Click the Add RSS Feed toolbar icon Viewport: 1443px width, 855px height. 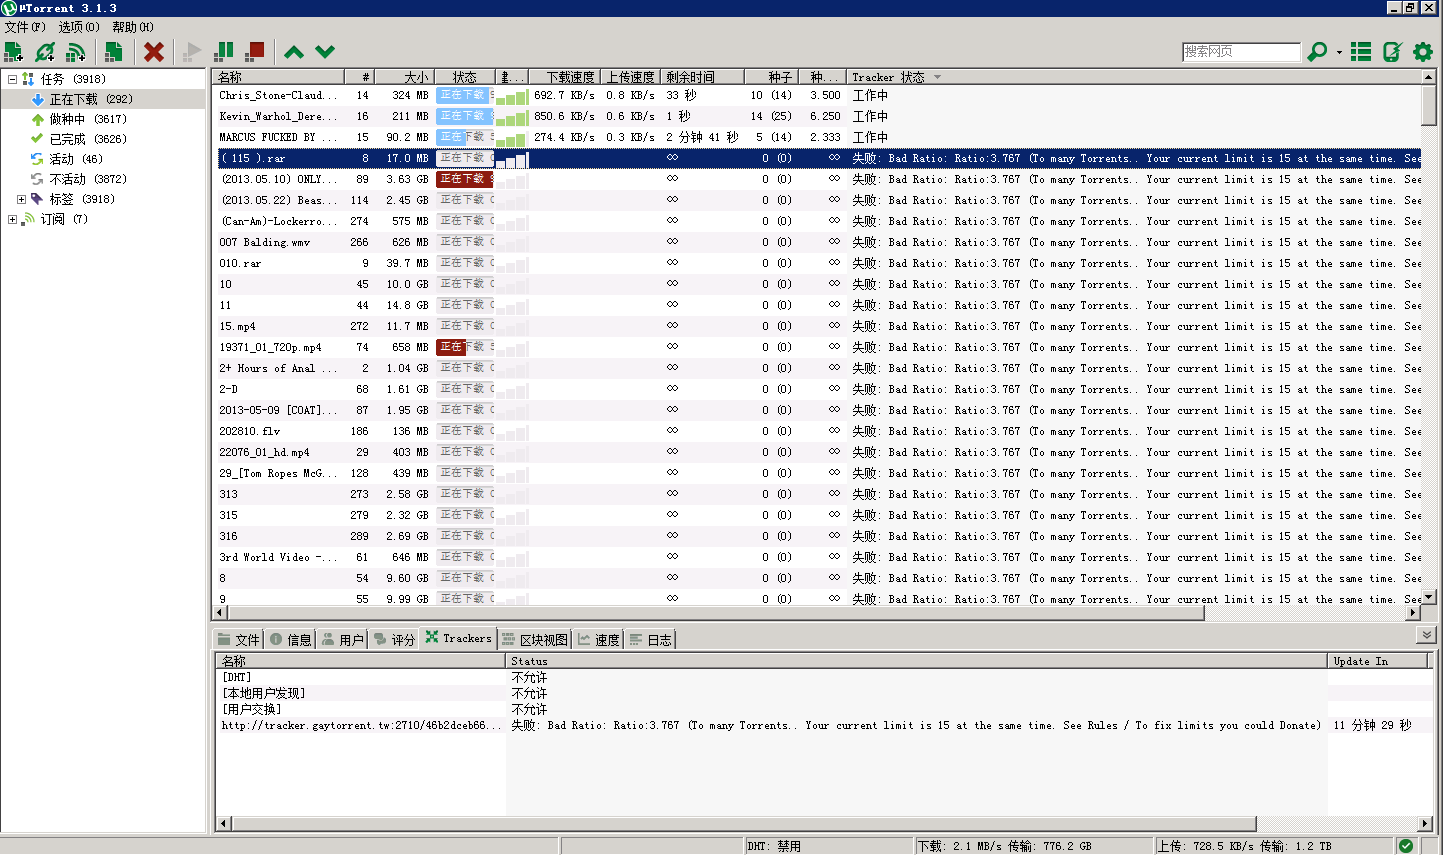(76, 52)
